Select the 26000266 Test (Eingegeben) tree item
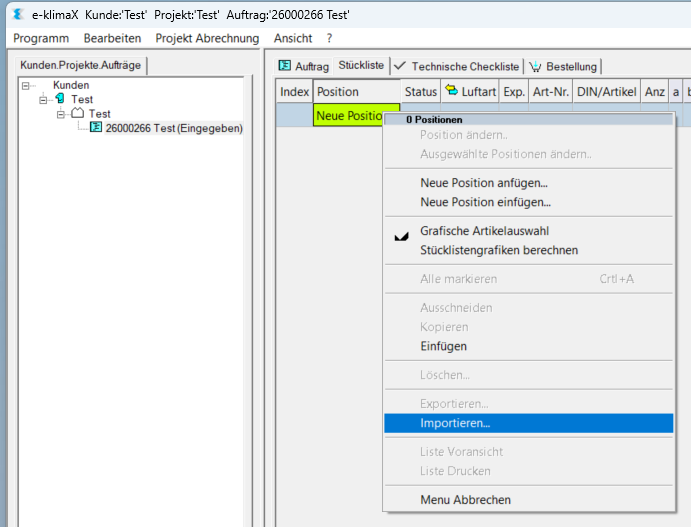The height and width of the screenshot is (527, 691). [174, 128]
